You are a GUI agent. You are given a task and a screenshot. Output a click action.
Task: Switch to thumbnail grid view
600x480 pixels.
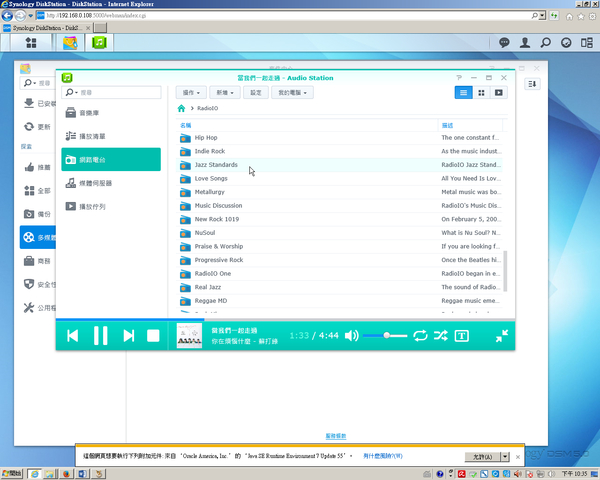[481, 92]
